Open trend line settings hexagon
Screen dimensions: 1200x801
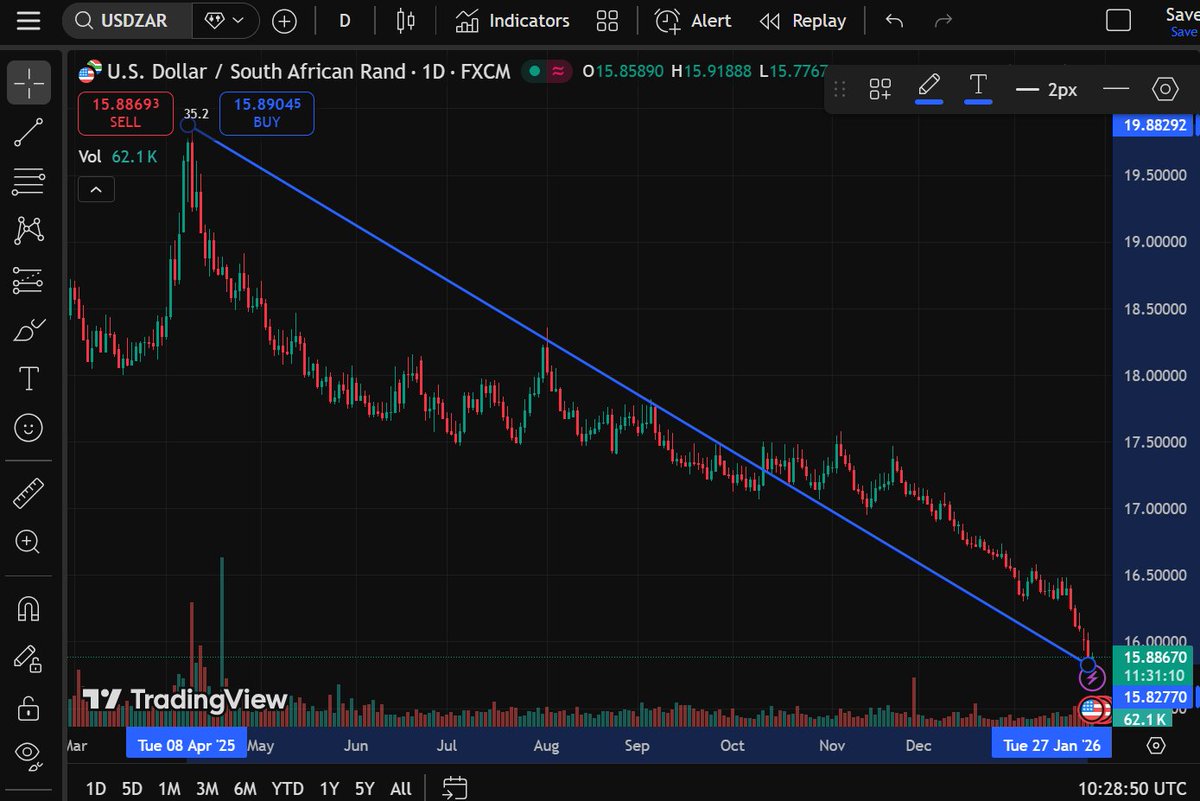tap(1165, 89)
